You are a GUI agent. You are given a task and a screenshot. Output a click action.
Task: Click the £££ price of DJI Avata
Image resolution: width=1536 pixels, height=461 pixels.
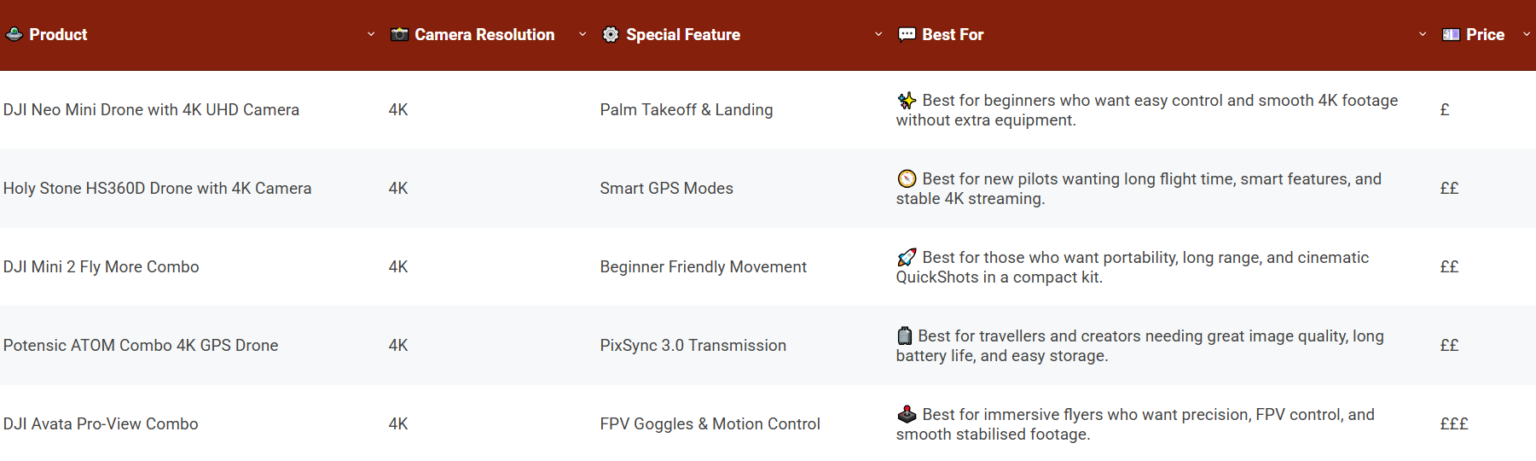click(x=1454, y=424)
